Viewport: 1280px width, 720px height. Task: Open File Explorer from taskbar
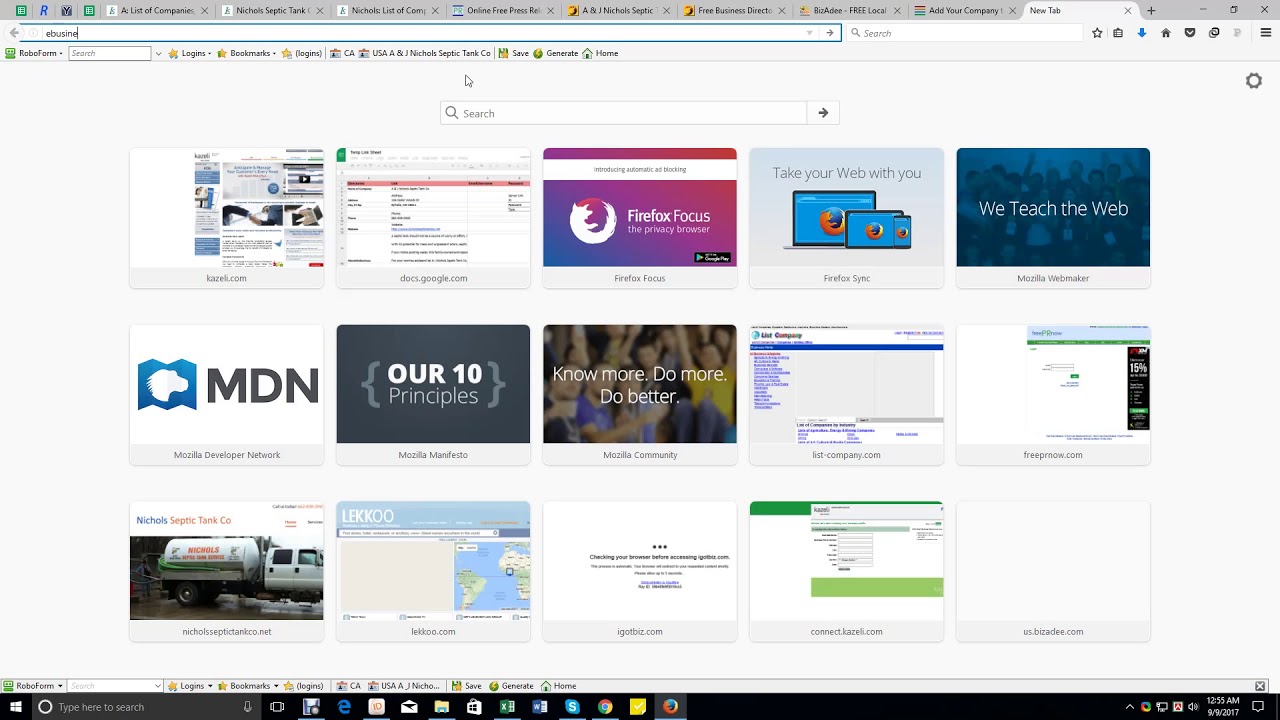pos(441,707)
